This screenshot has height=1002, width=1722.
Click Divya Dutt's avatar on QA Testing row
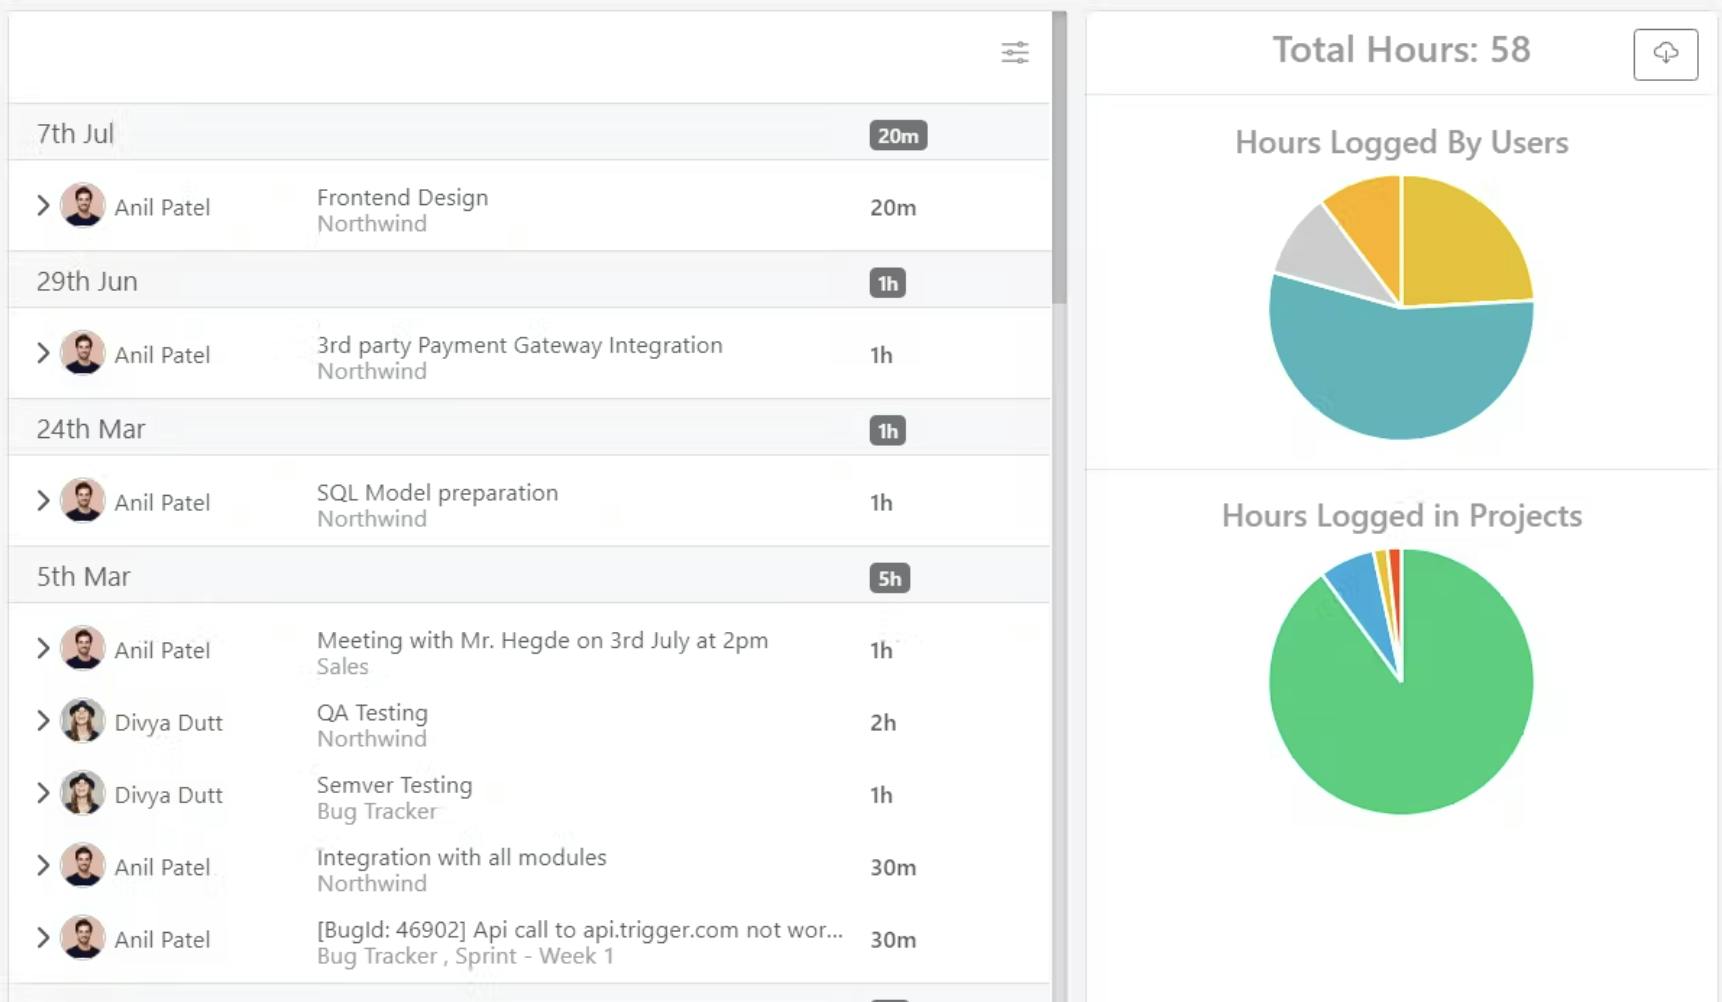[x=83, y=720]
